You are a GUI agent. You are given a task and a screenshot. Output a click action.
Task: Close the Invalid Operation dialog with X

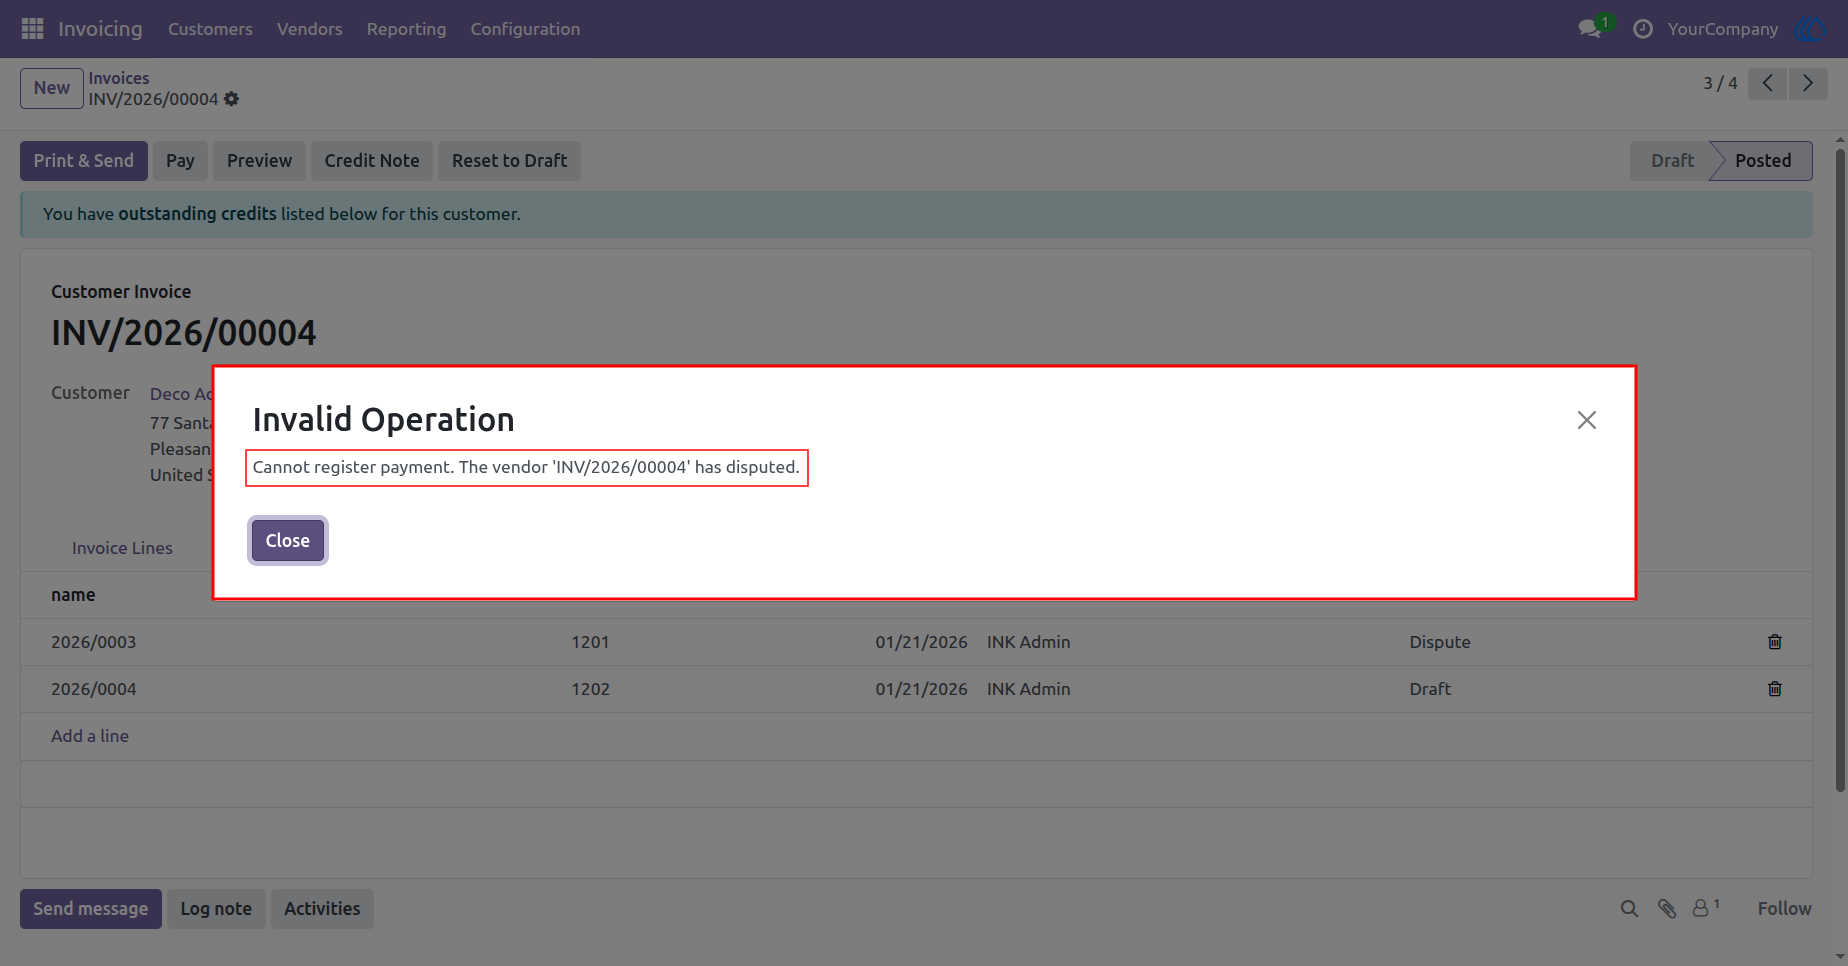[x=1587, y=420]
